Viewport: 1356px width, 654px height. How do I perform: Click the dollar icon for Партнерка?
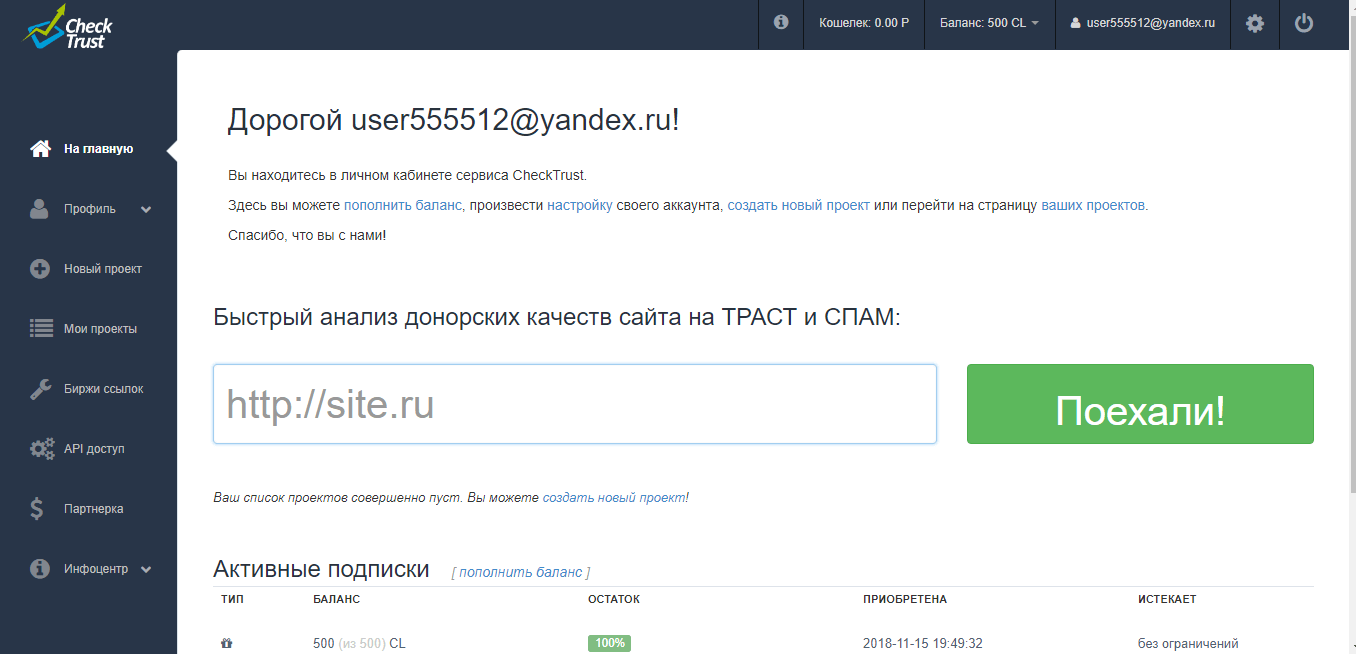point(38,509)
